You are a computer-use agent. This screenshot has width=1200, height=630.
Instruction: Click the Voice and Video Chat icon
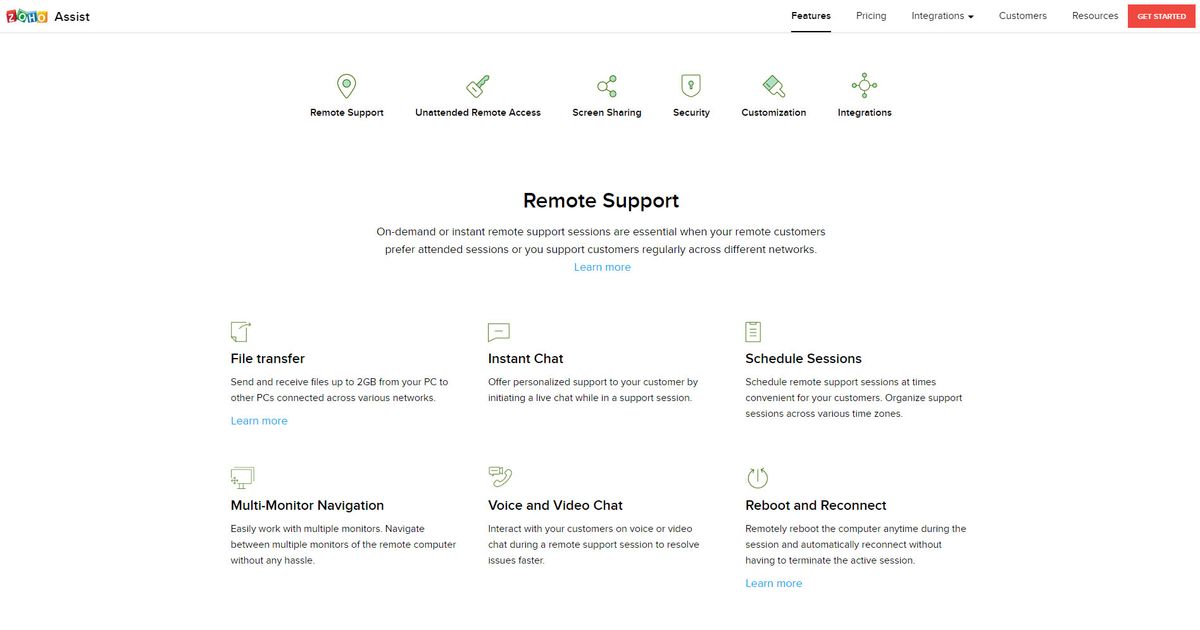click(x=500, y=477)
